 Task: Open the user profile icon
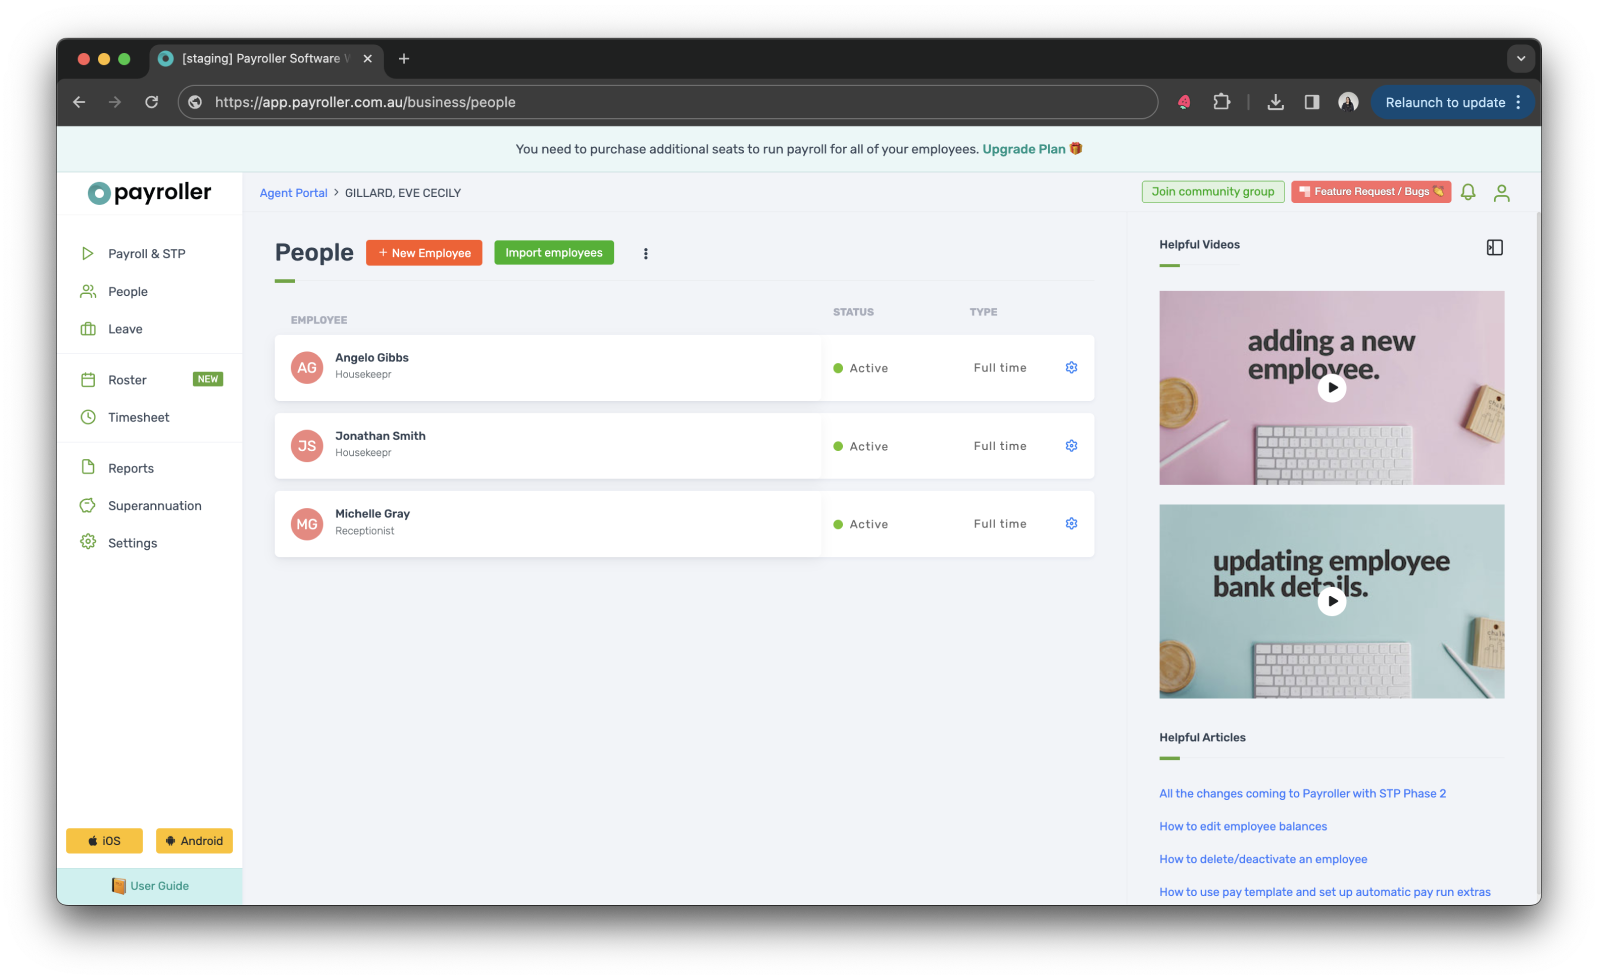pyautogui.click(x=1501, y=193)
